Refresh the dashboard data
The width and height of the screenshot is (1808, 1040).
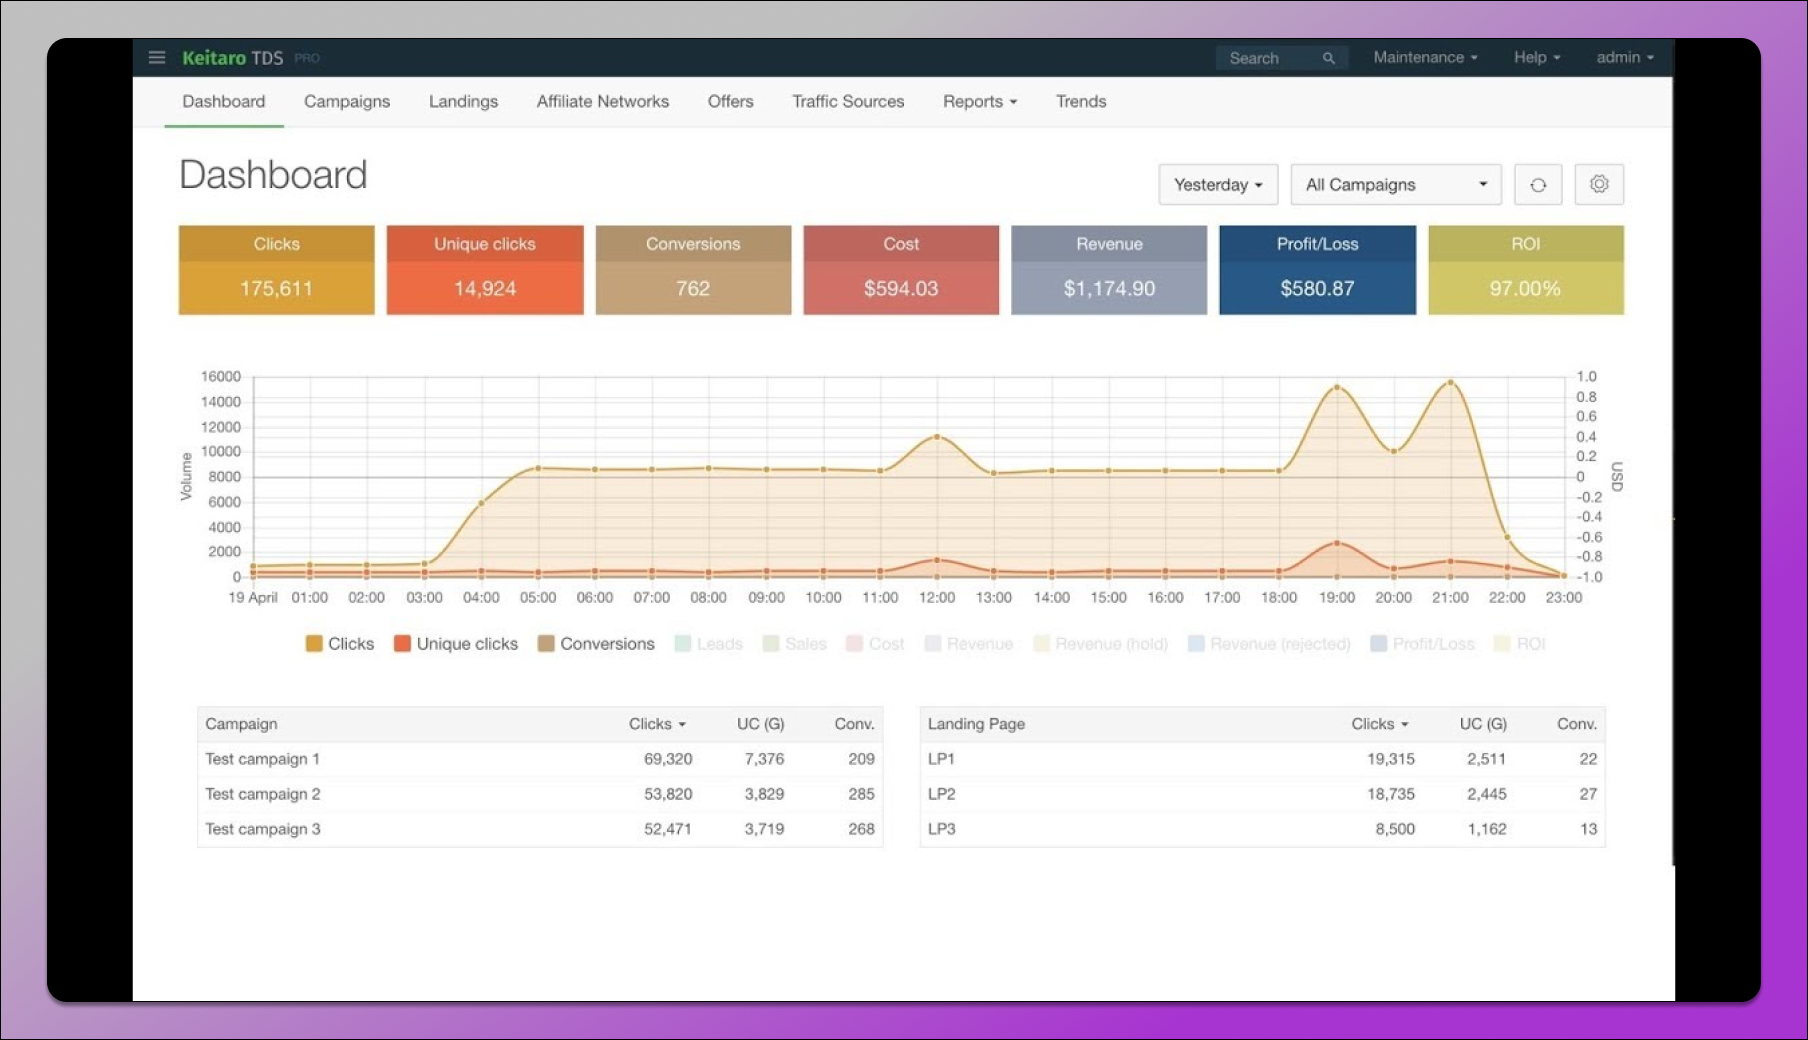[1537, 185]
